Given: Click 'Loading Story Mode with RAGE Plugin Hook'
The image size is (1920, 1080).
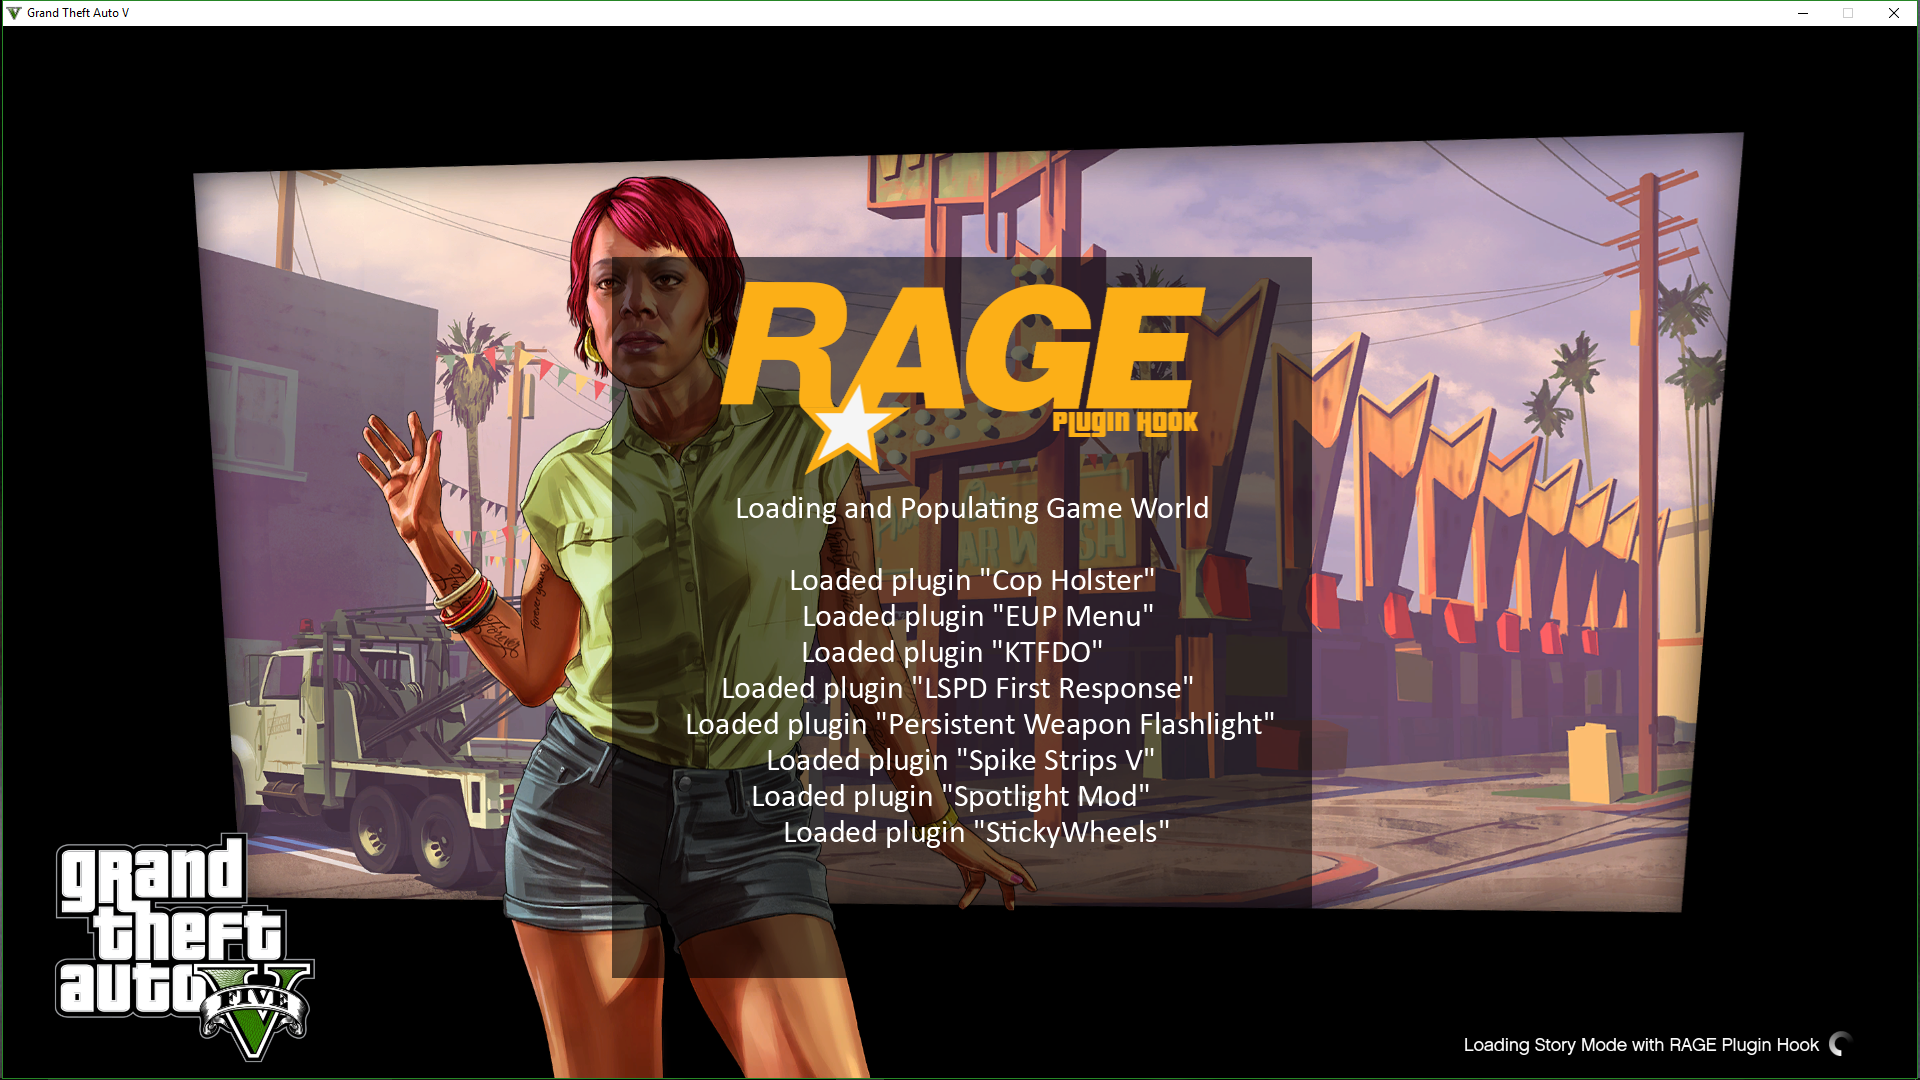Looking at the screenshot, I should click(1640, 1045).
